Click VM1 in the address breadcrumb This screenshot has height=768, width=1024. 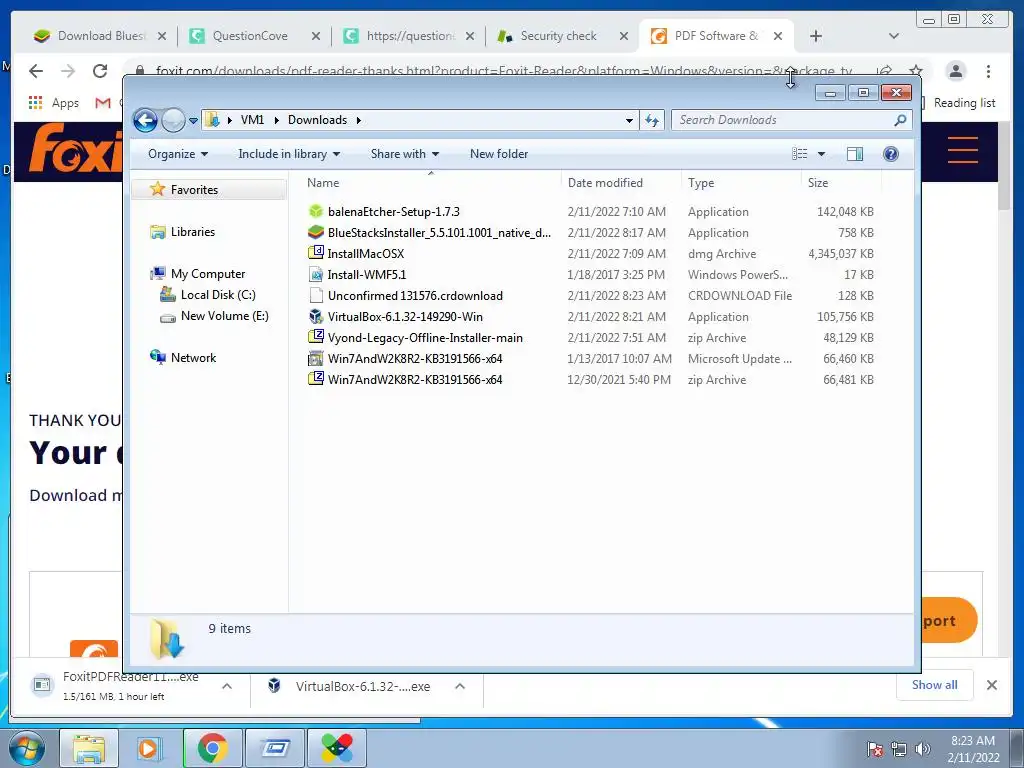click(252, 120)
